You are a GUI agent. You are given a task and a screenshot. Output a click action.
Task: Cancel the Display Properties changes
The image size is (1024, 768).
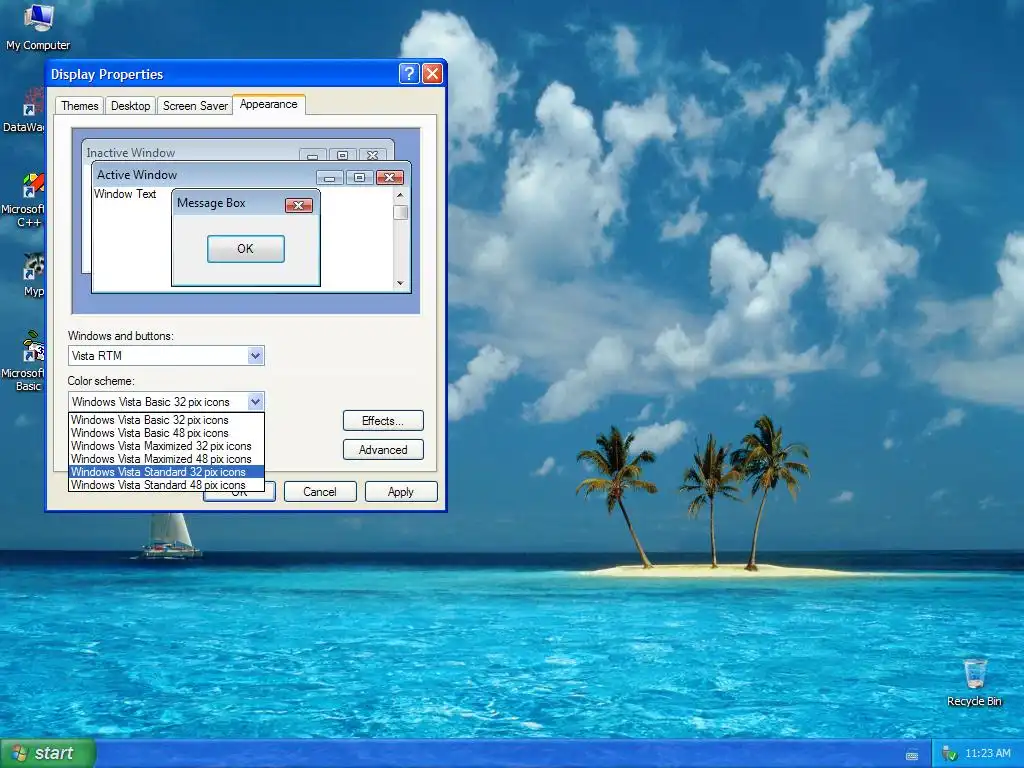point(320,492)
